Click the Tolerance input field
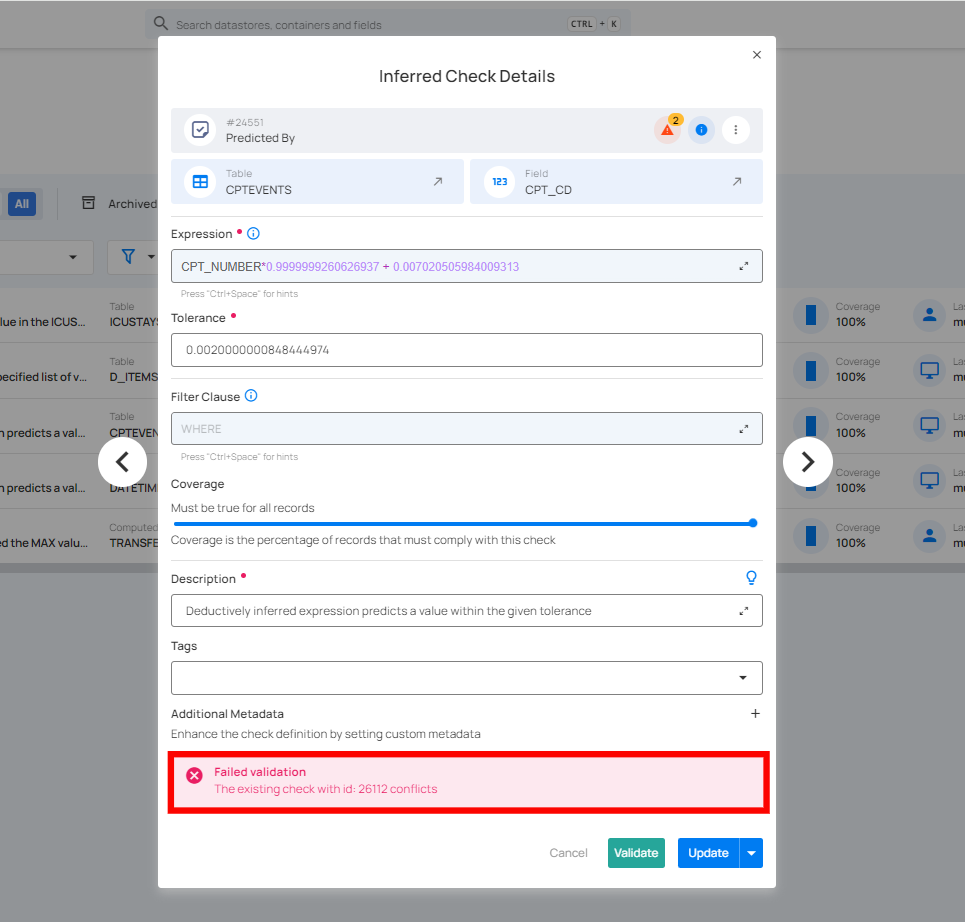The image size is (965, 922). click(466, 350)
